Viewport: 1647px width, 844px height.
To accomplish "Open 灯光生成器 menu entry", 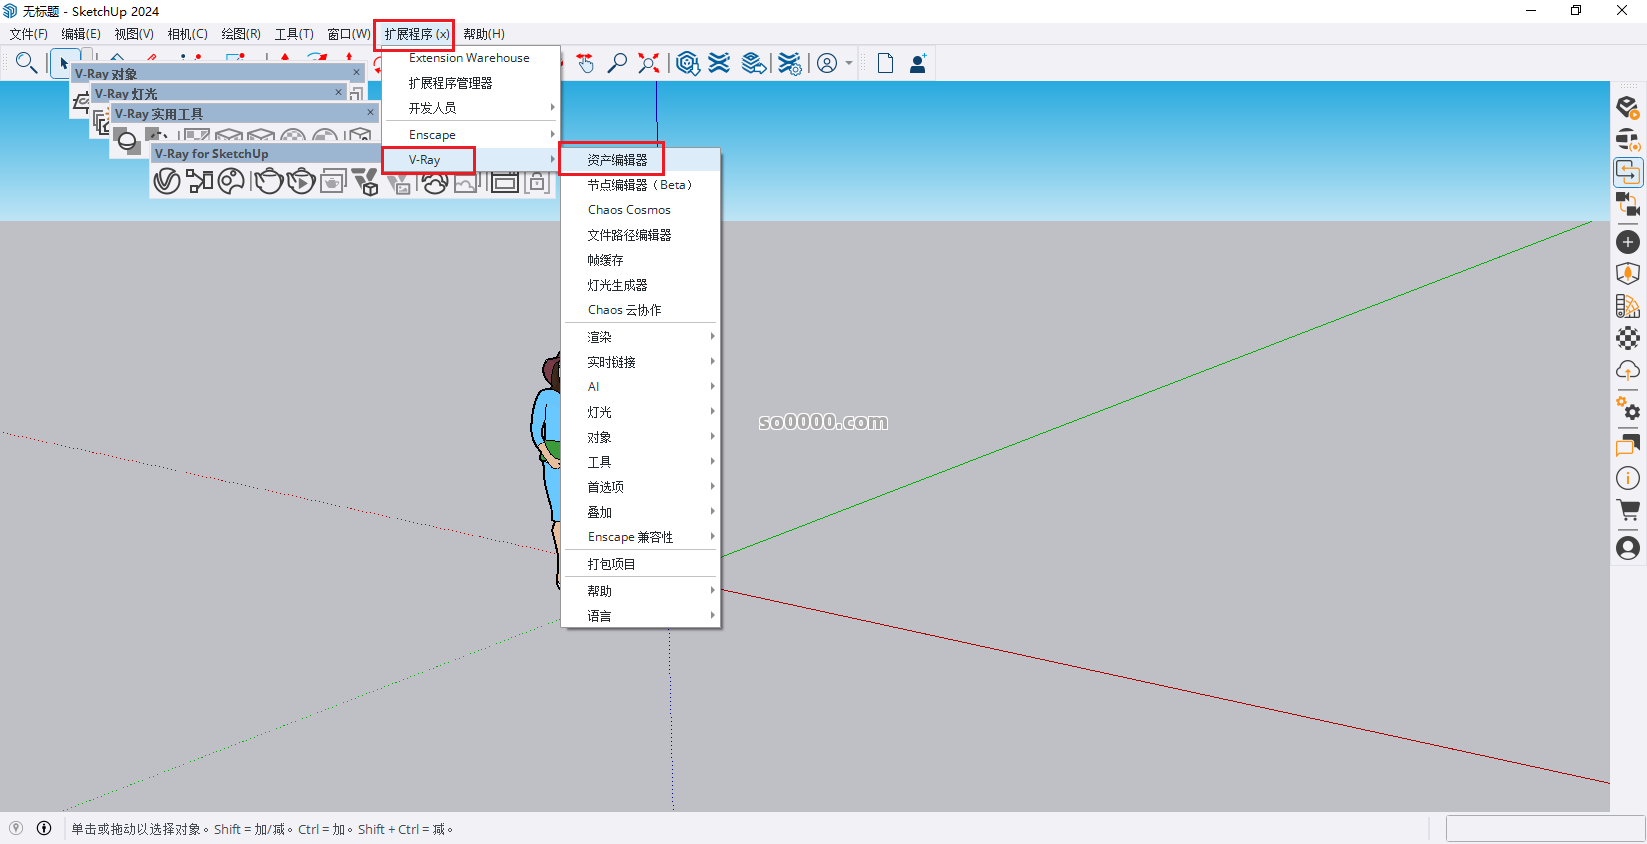I will 640,285.
